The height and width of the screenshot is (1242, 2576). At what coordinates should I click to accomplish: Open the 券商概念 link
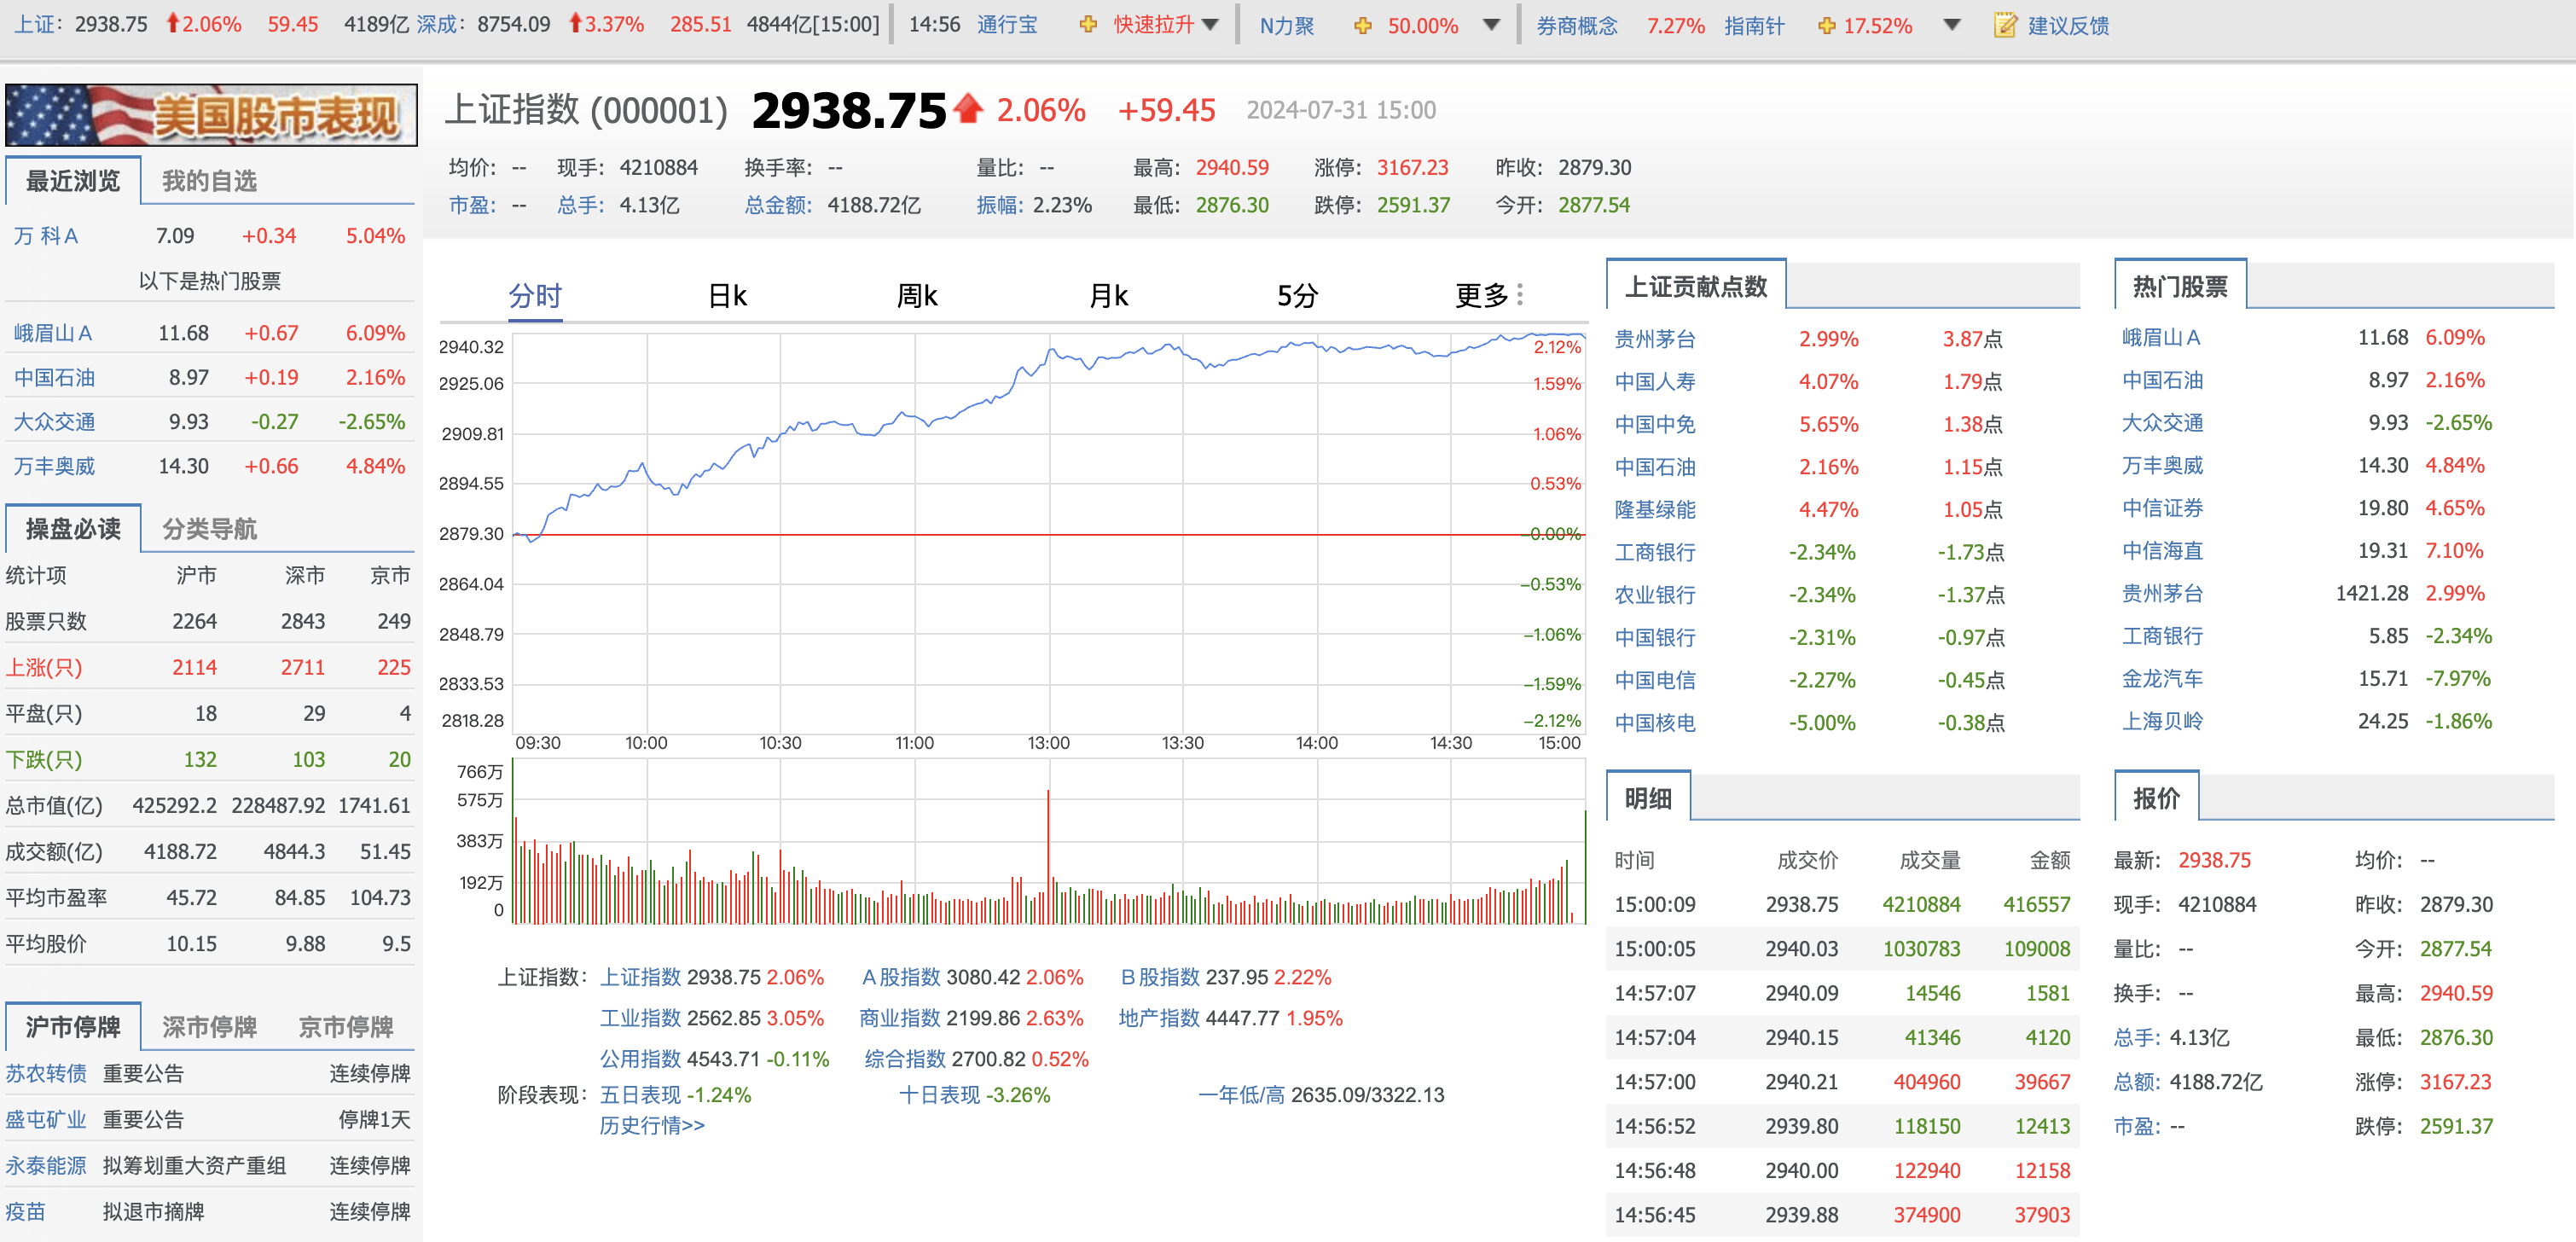point(1577,26)
